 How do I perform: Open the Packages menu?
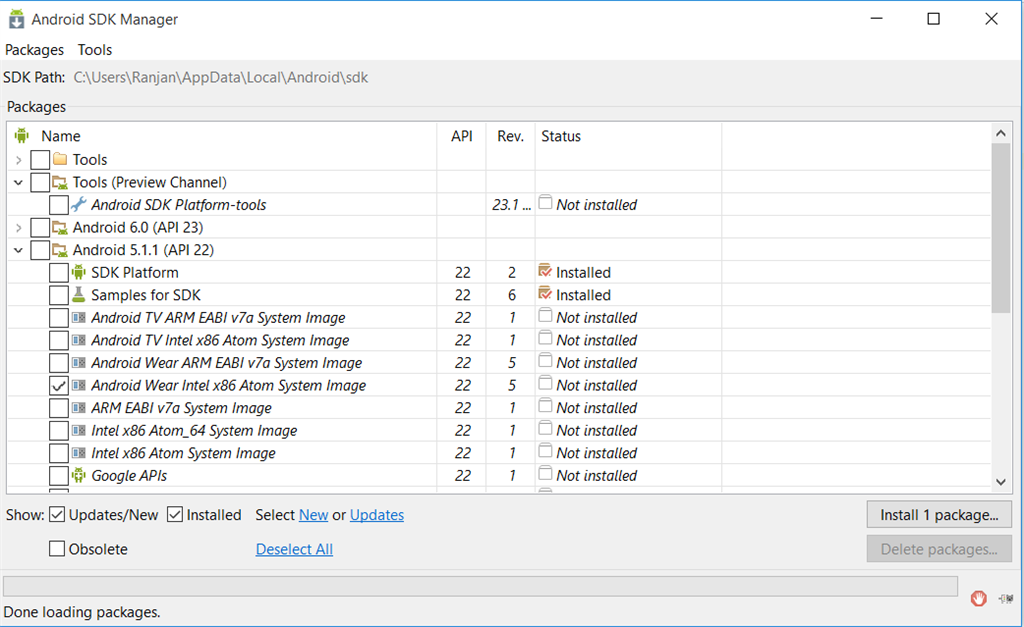tap(34, 50)
